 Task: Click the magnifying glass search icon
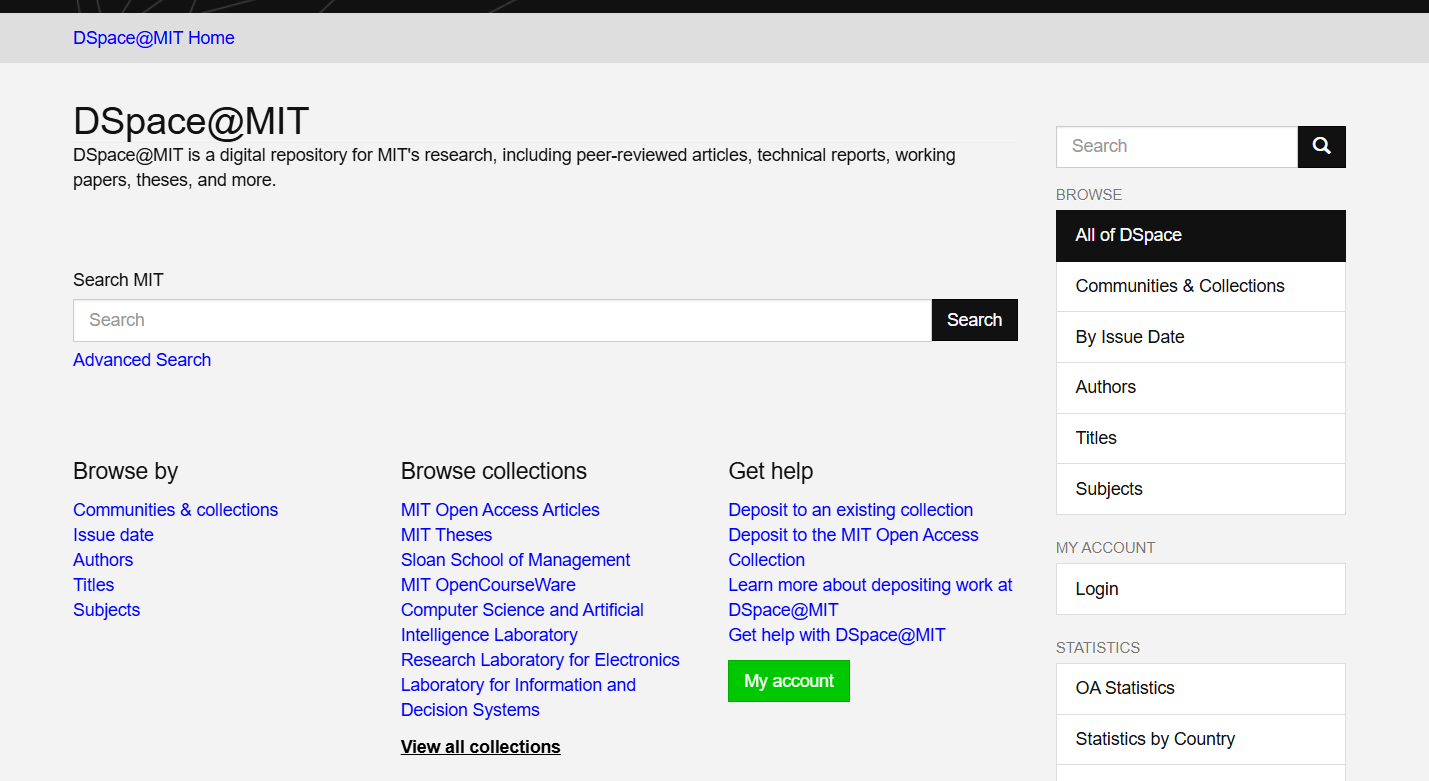point(1321,146)
